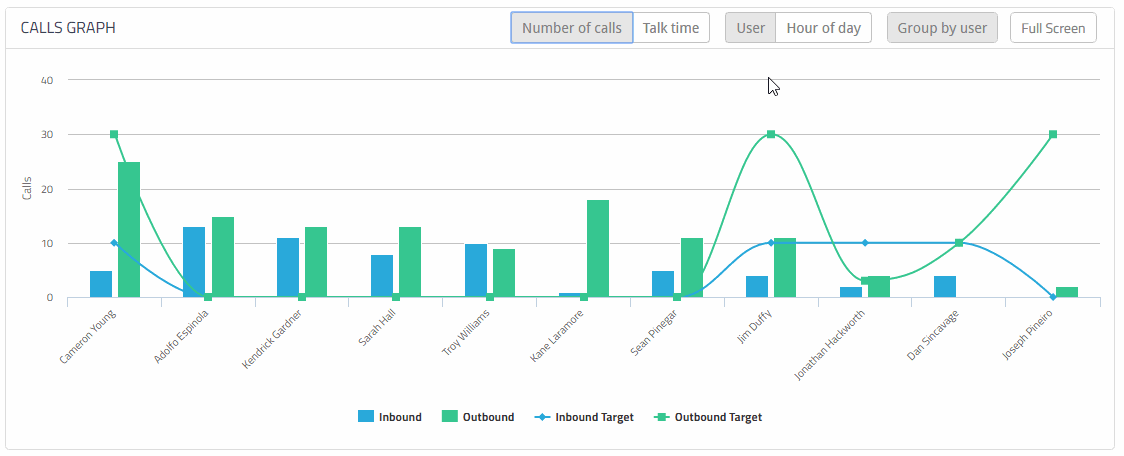Switch to the User tab
This screenshot has height=456, width=1124.
pyautogui.click(x=750, y=28)
